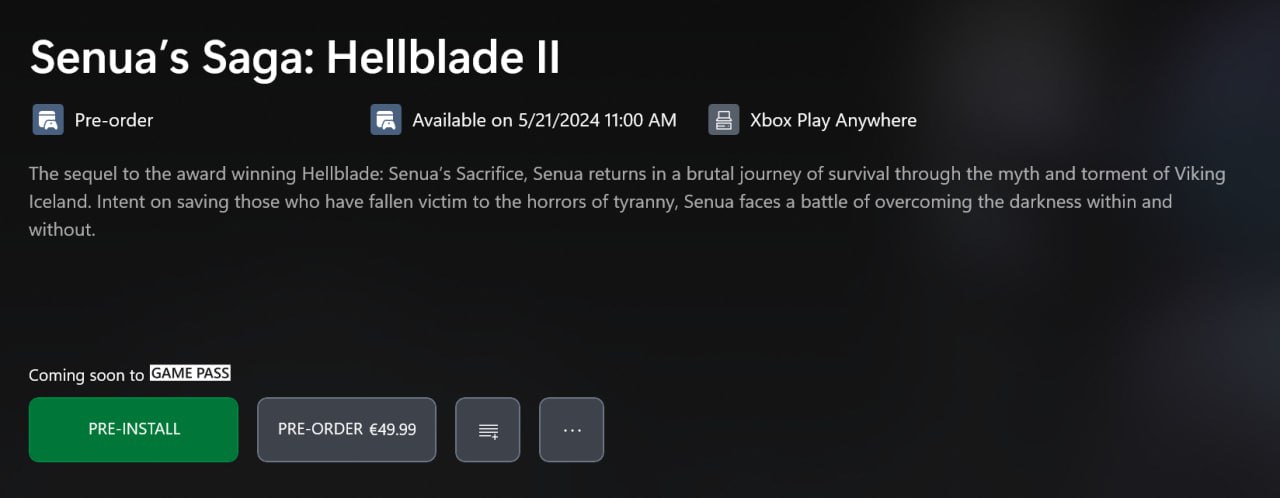Viewport: 1280px width, 498px height.
Task: Click the "Available on" text
Action: point(462,120)
